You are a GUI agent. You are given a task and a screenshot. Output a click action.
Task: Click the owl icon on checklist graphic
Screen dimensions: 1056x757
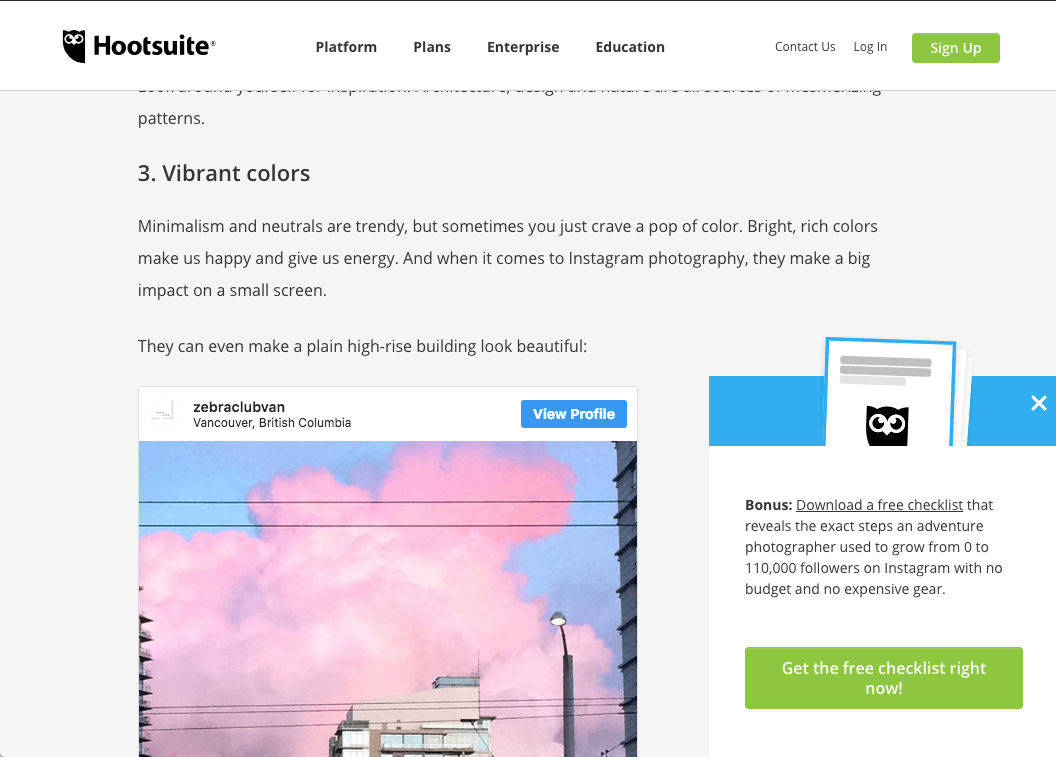coord(887,426)
